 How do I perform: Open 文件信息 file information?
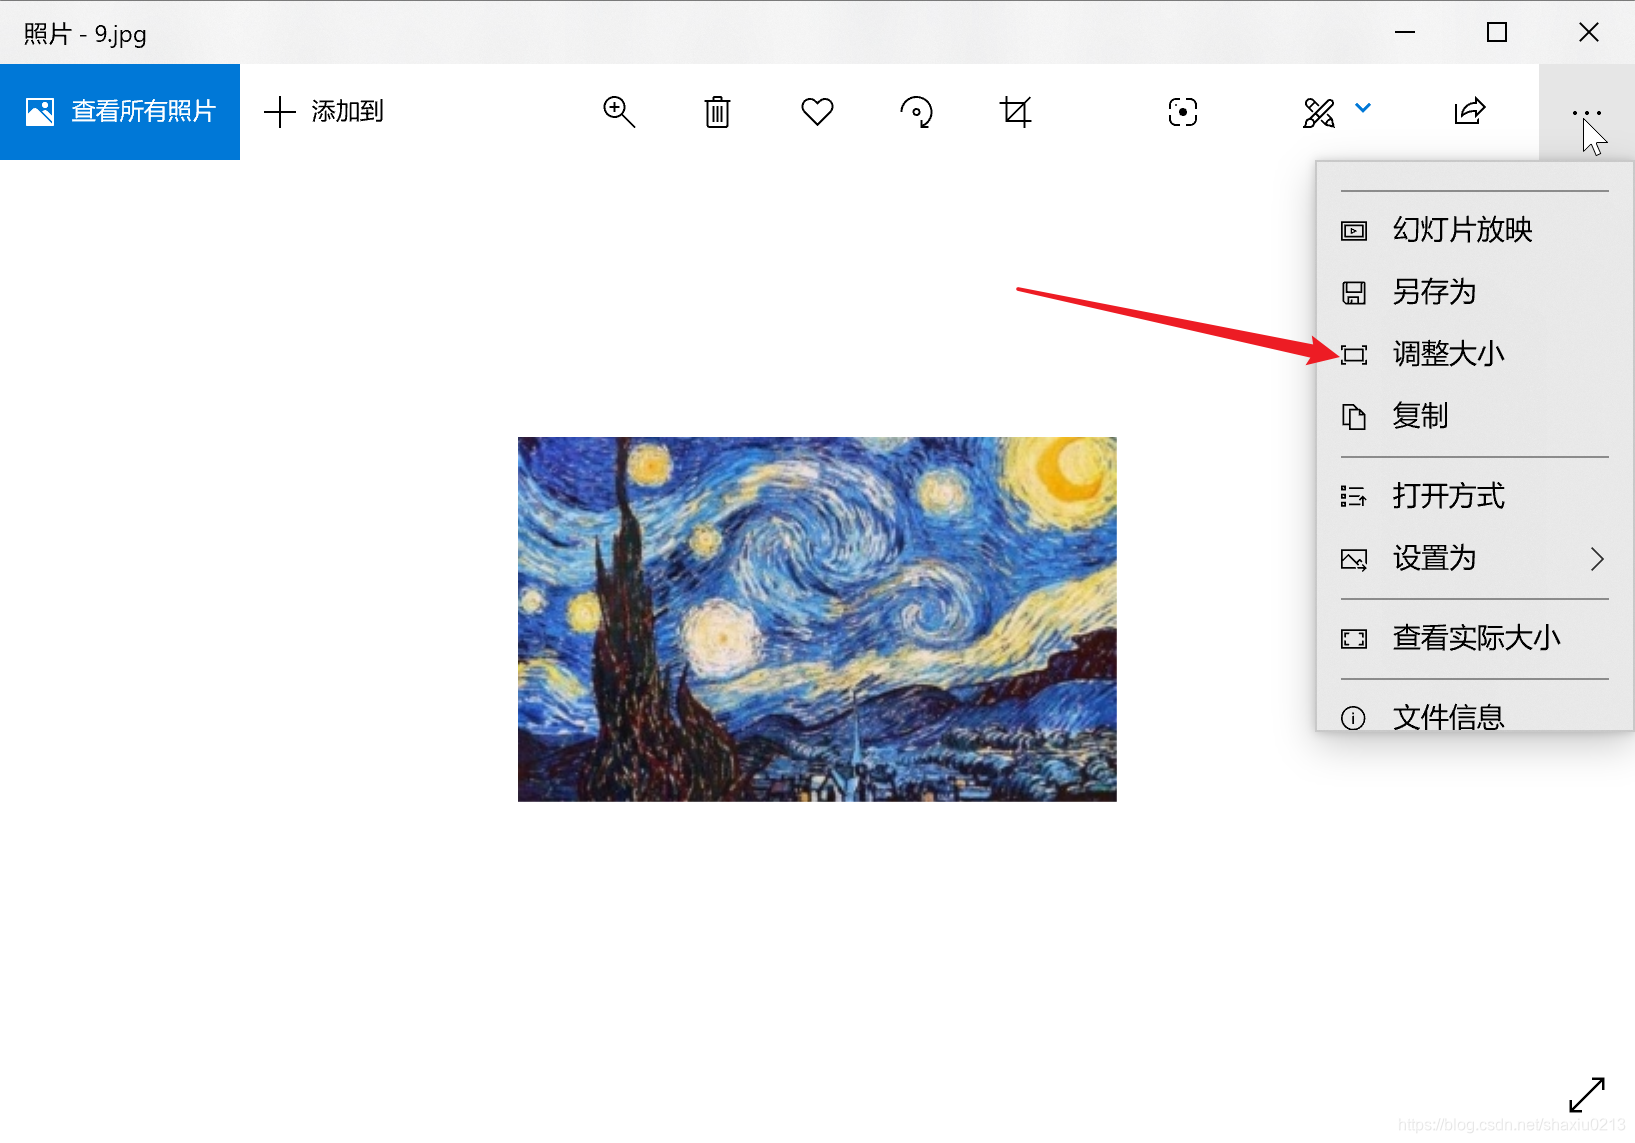[1475, 716]
